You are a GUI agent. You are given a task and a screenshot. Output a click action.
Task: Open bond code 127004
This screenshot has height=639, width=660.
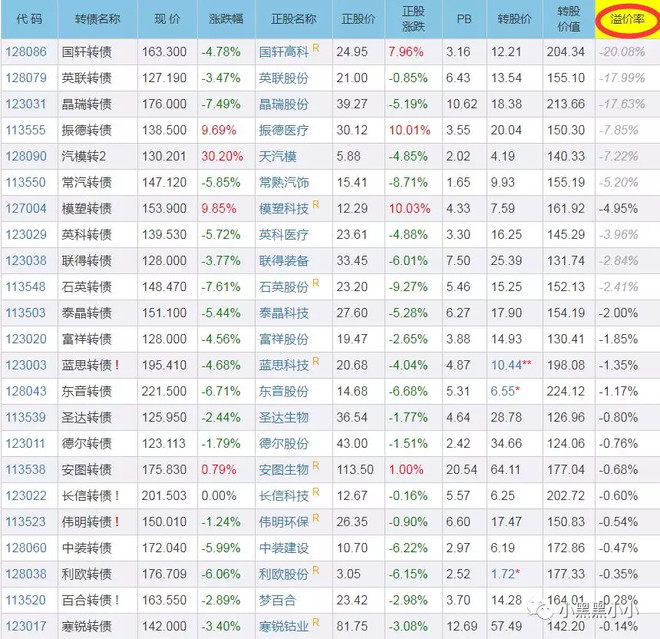(26, 208)
